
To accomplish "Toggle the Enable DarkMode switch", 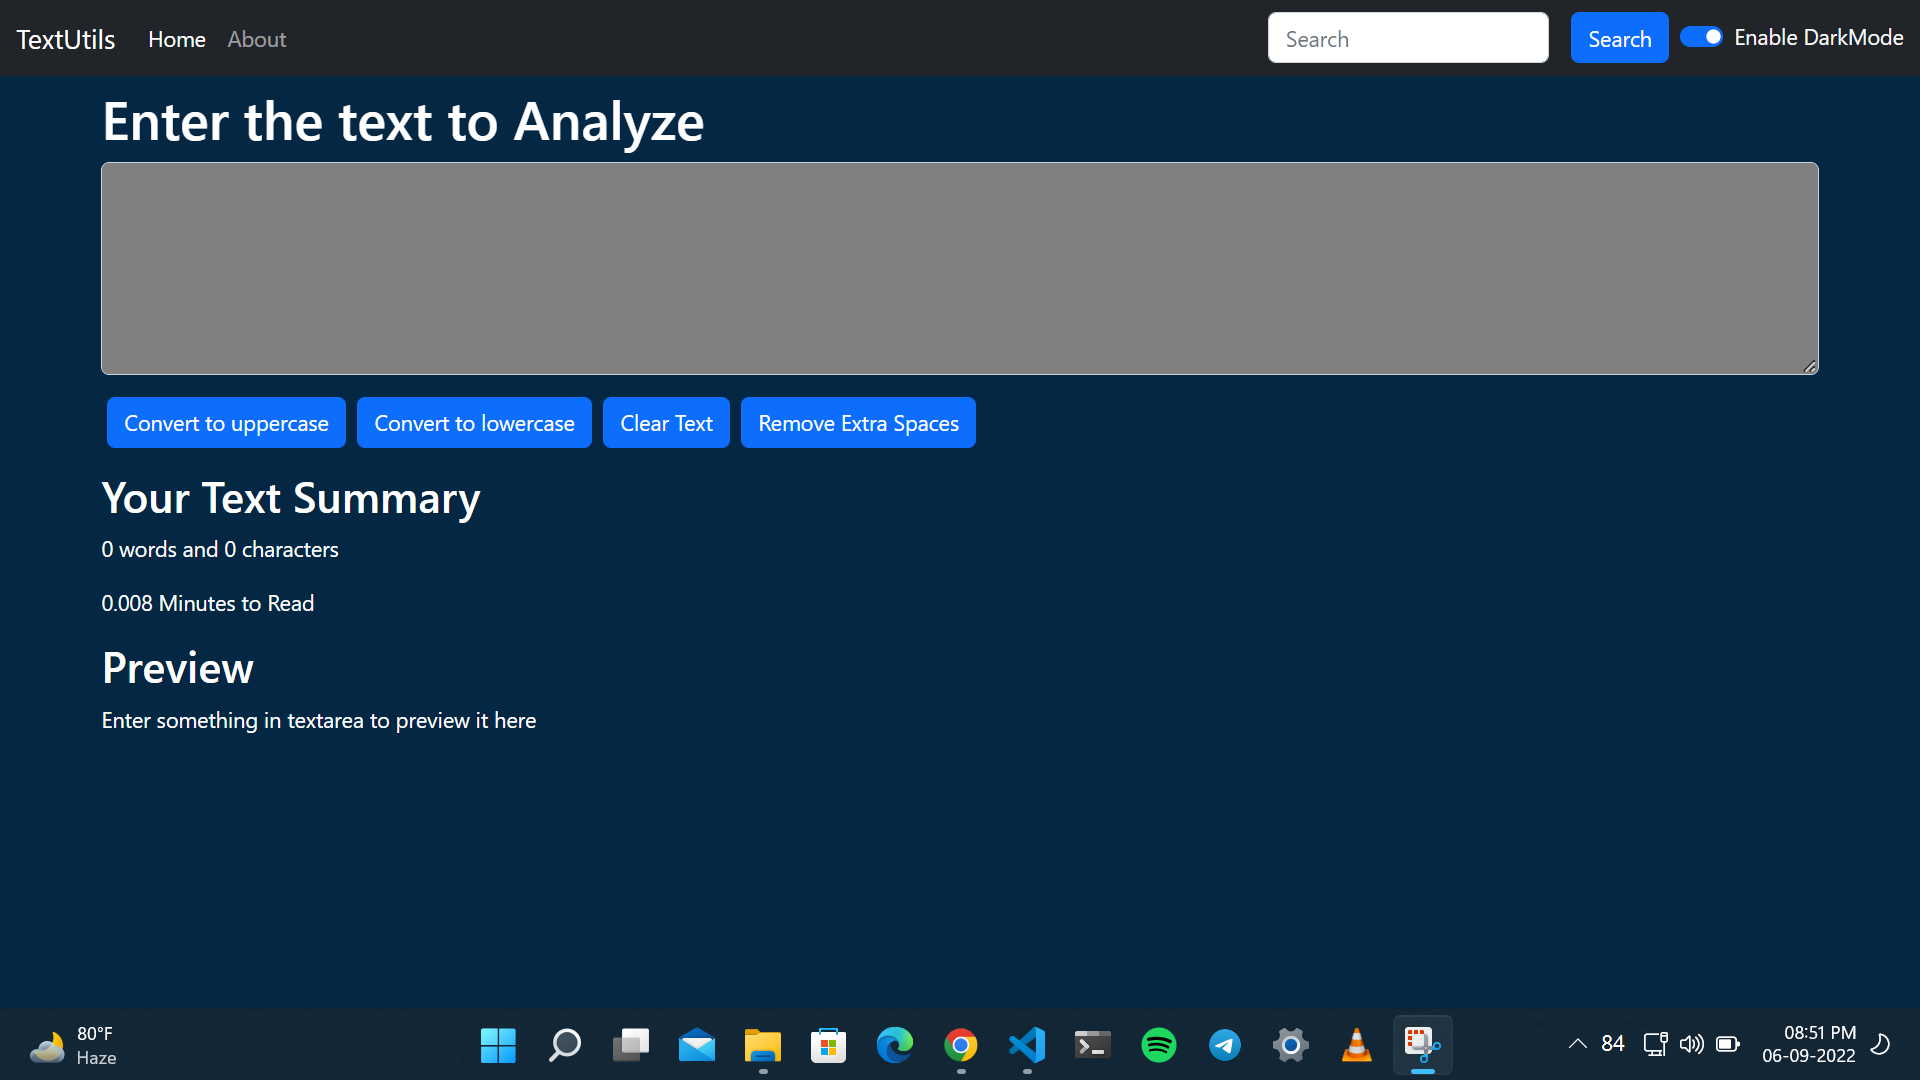I will pyautogui.click(x=1701, y=37).
